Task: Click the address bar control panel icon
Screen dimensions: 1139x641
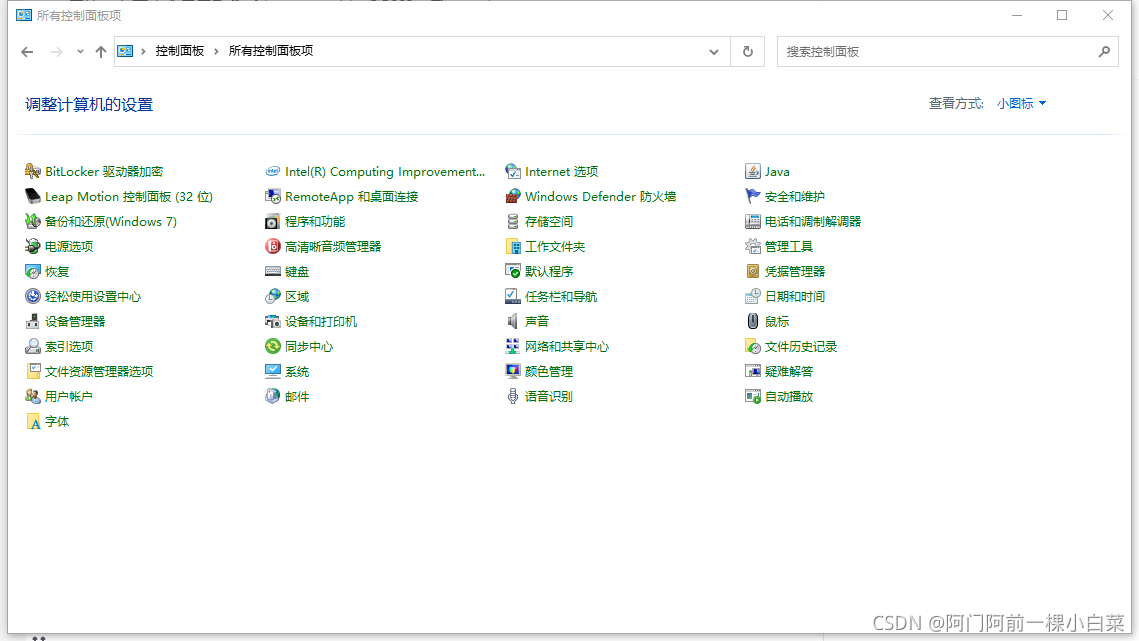Action: (125, 51)
